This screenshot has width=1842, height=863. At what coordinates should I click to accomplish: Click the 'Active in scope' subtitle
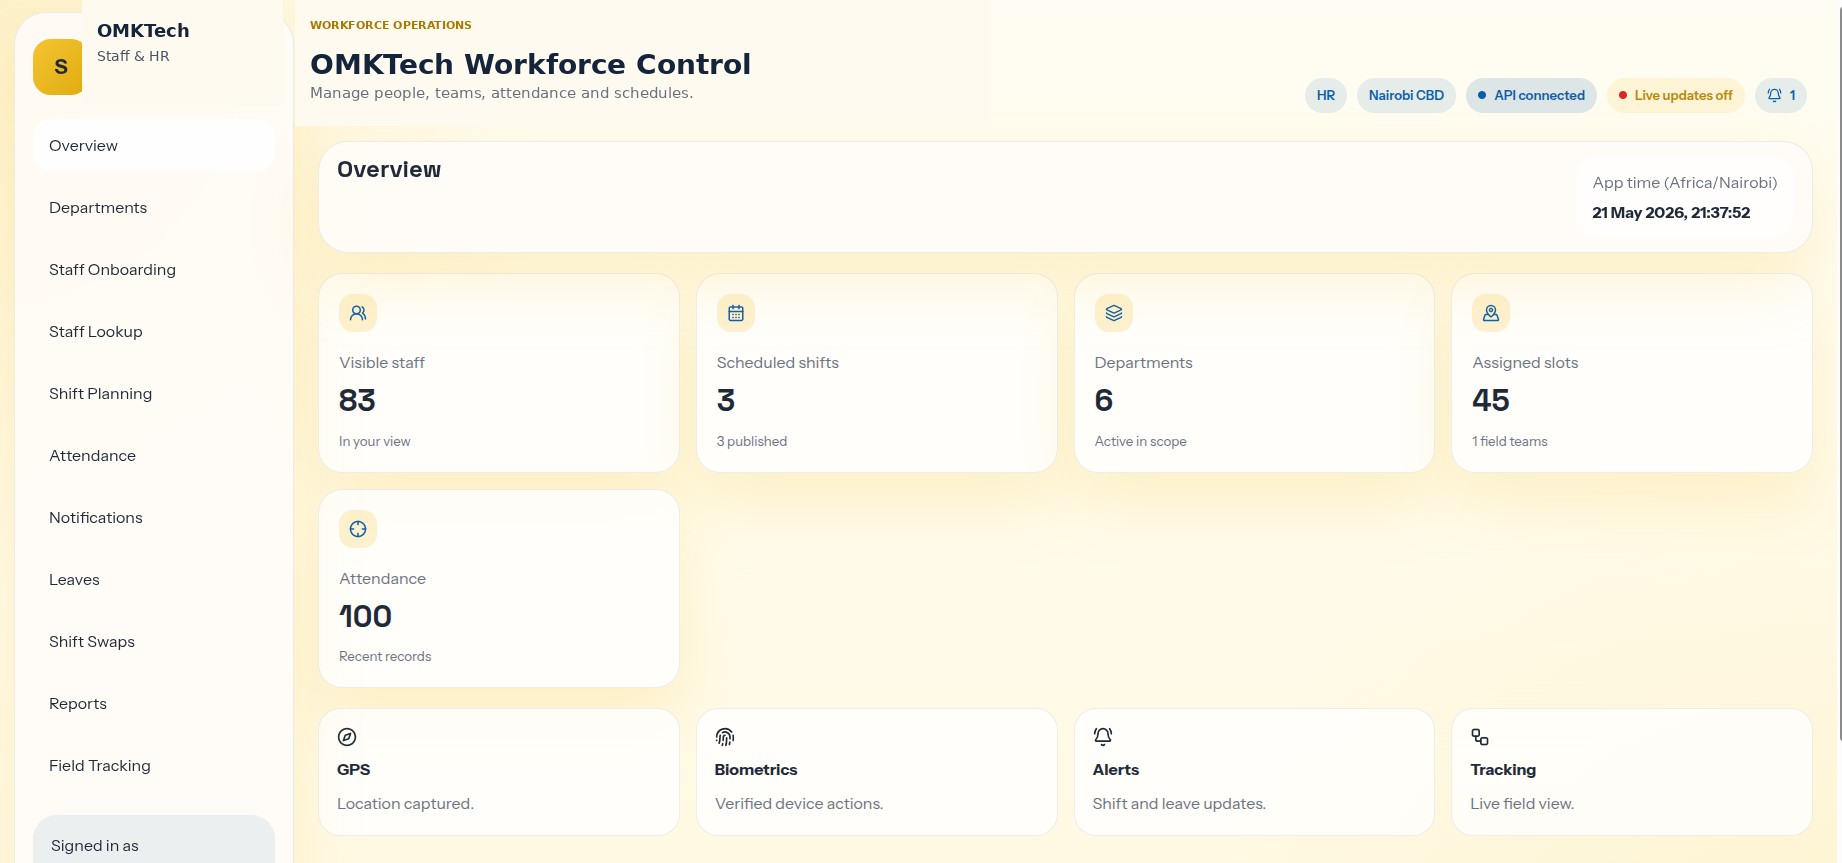pos(1141,441)
